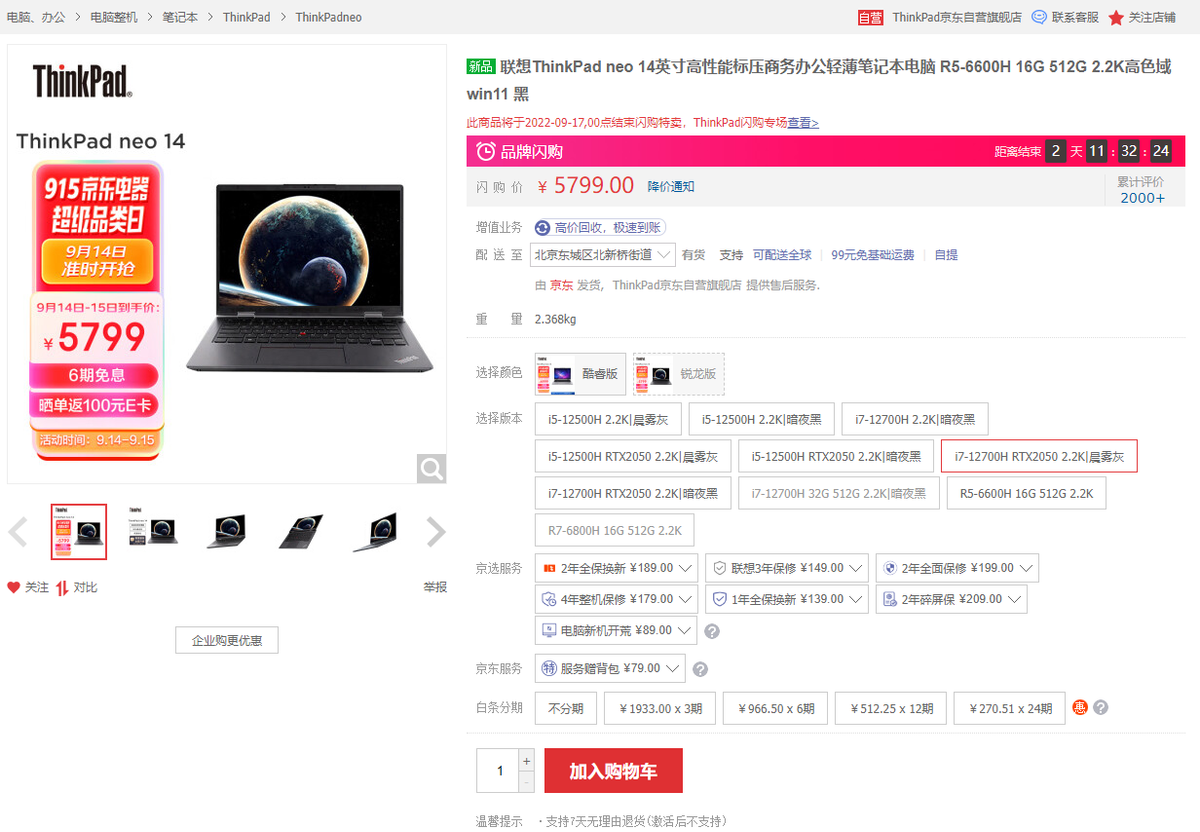The height and width of the screenshot is (832, 1200).
Task: Select ¥270.51 x 24期 installment
Action: pyautogui.click(x=1010, y=708)
